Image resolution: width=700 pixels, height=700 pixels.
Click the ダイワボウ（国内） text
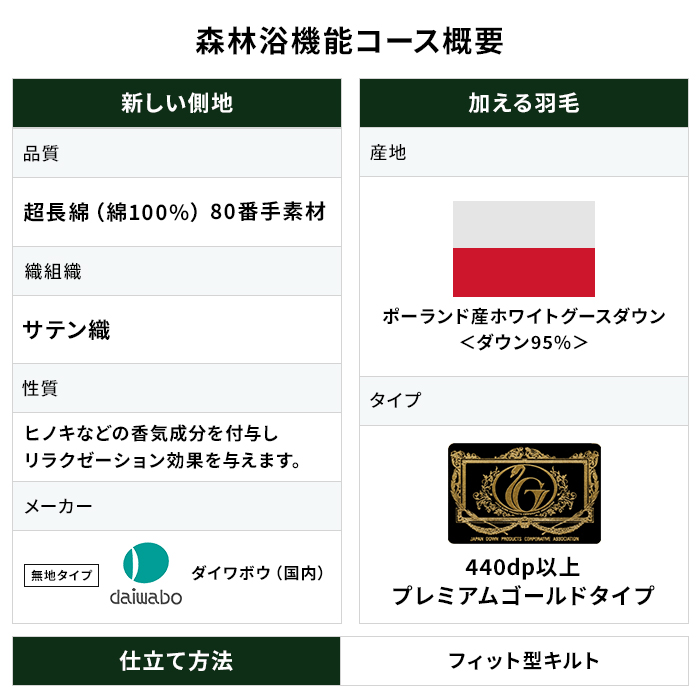pyautogui.click(x=258, y=573)
